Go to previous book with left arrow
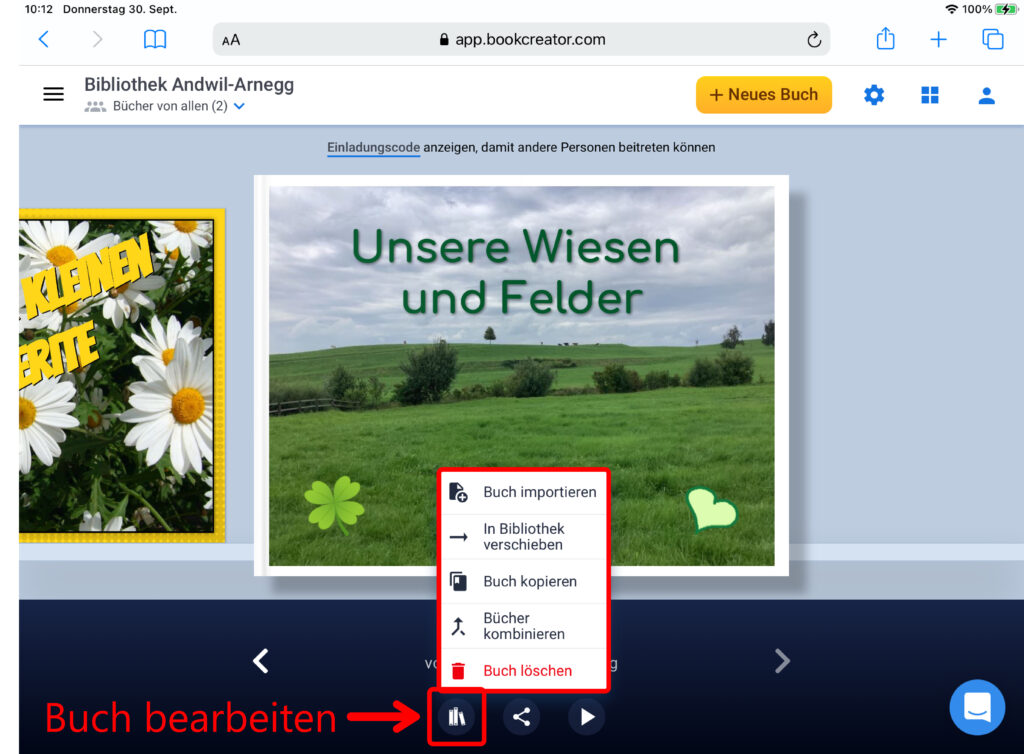1024x754 pixels. [261, 661]
